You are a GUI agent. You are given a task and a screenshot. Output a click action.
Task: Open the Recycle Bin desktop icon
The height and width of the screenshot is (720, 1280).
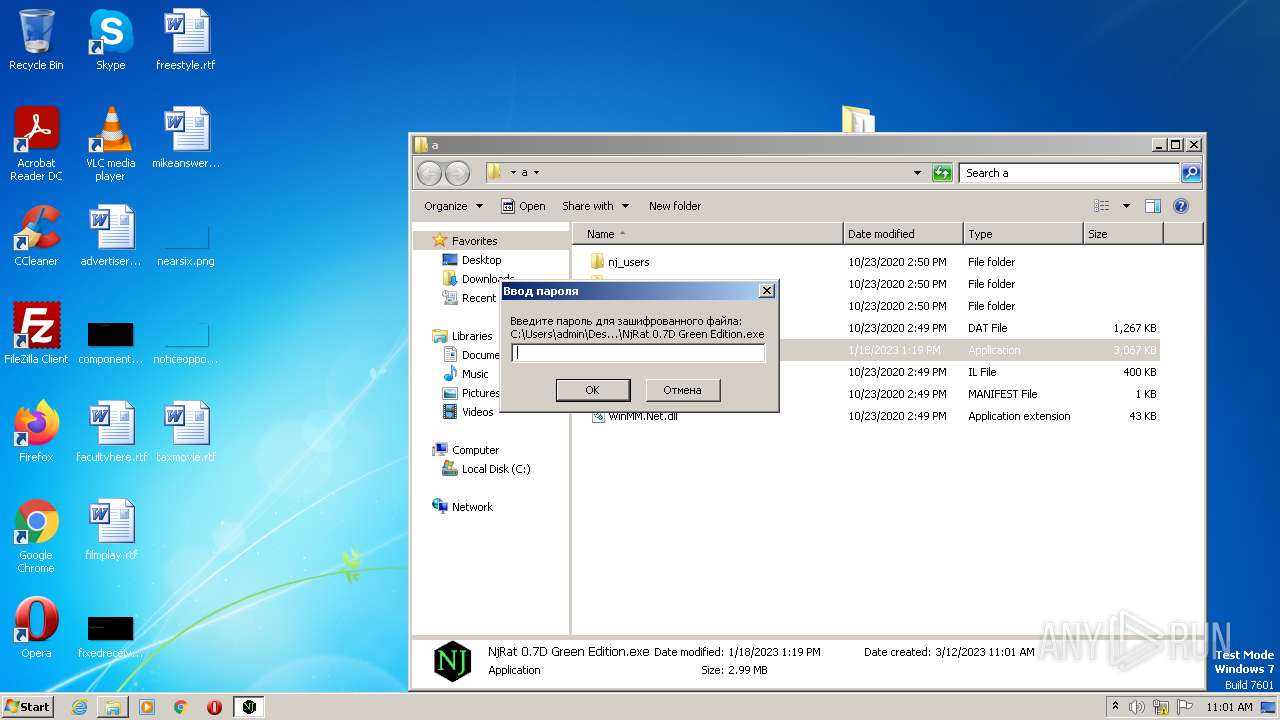(x=36, y=40)
